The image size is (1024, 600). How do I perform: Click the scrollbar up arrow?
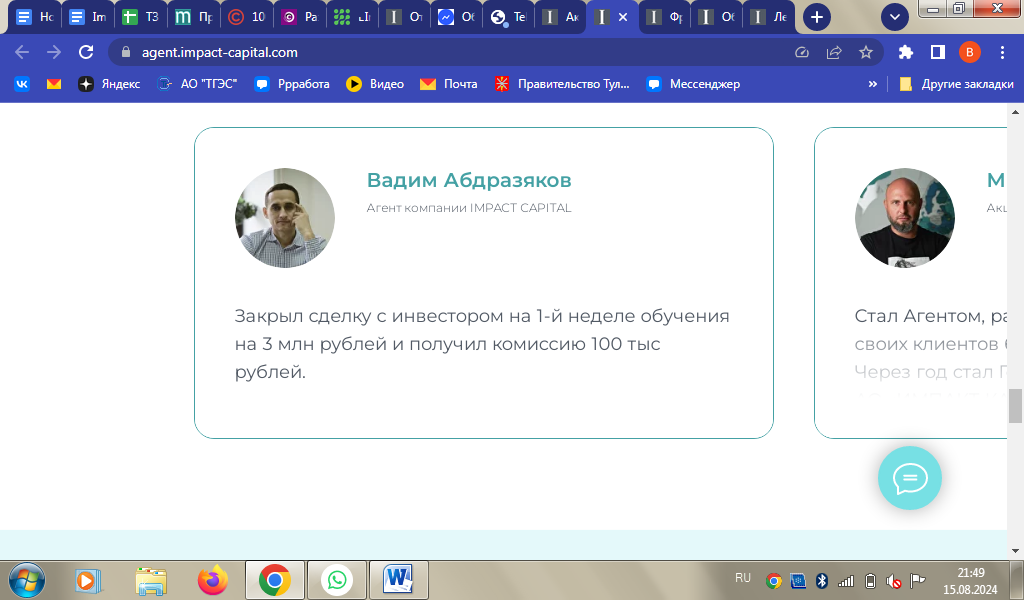1015,112
